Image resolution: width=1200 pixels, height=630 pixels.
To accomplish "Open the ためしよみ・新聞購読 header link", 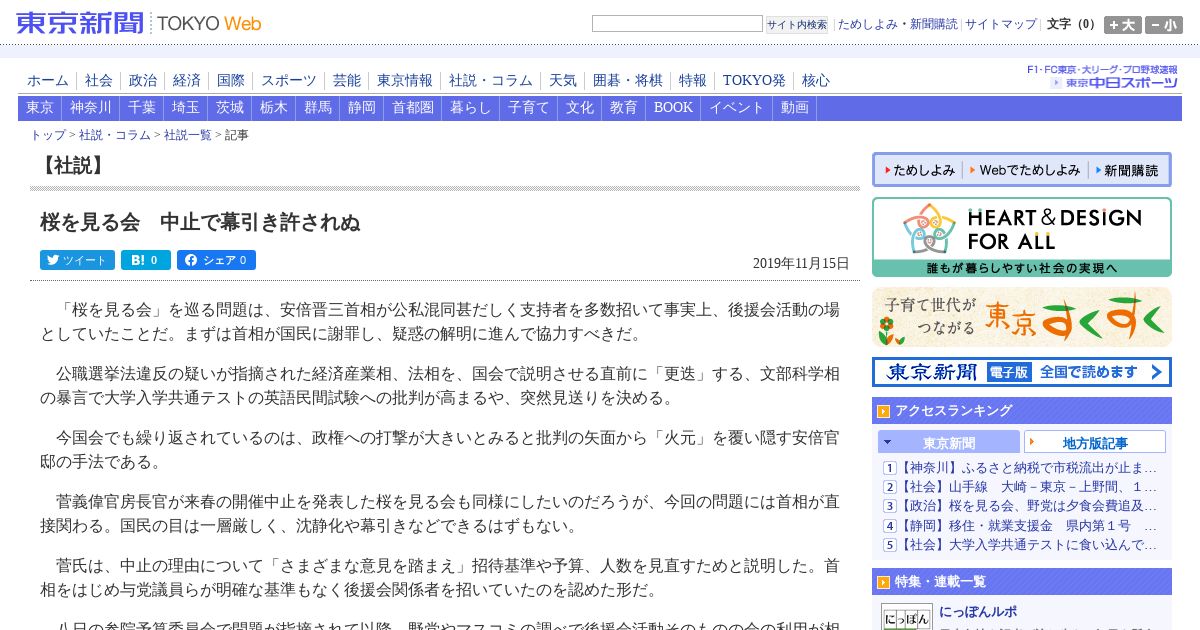I will tap(897, 24).
